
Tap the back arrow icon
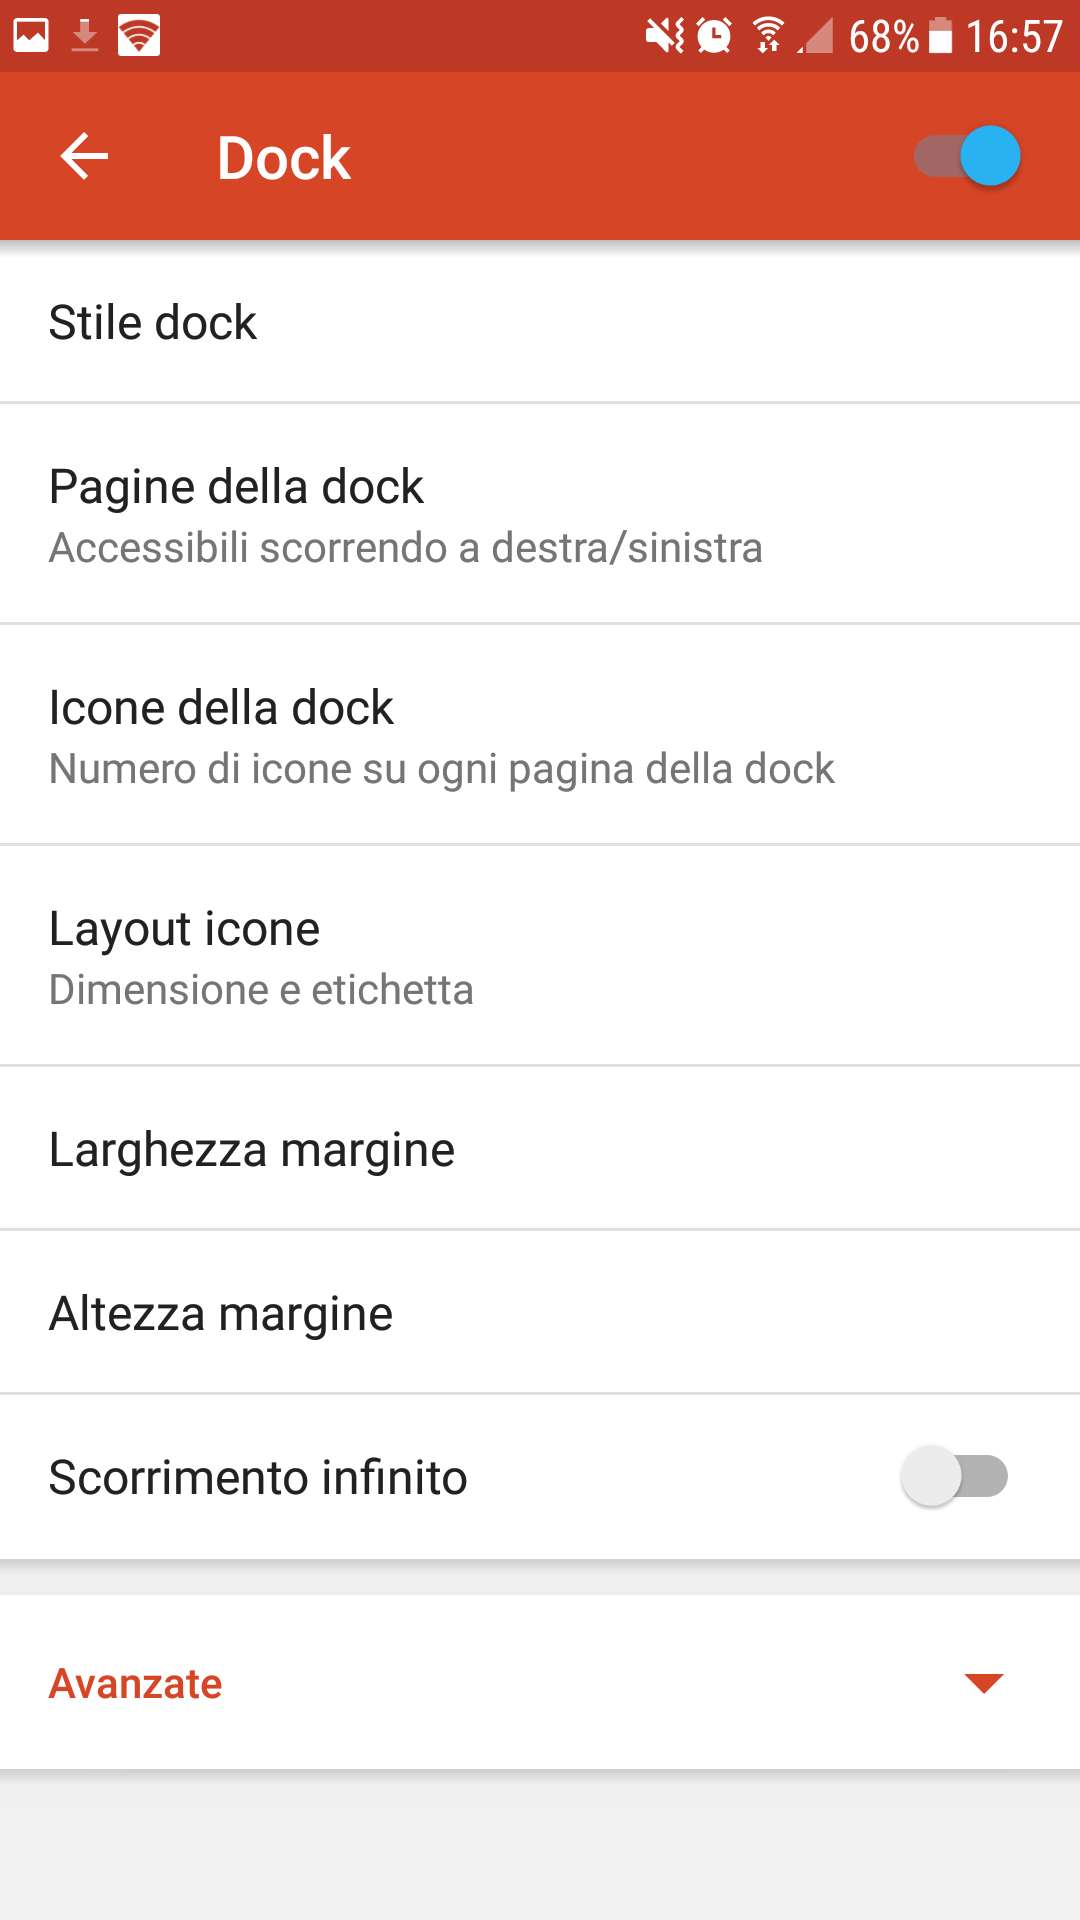(x=84, y=157)
